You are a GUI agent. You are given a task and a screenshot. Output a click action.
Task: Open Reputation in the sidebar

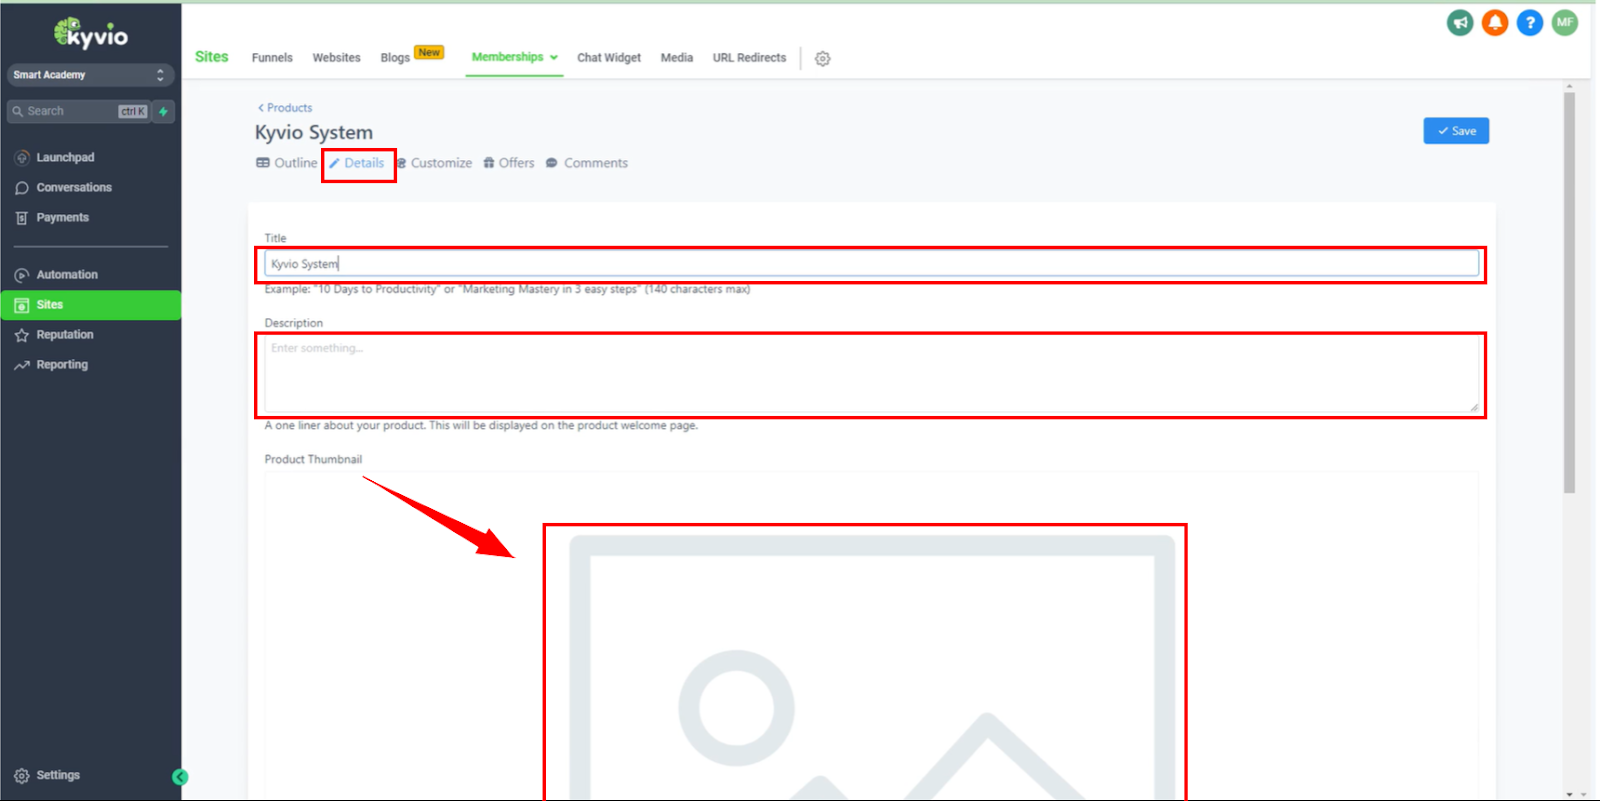click(65, 335)
